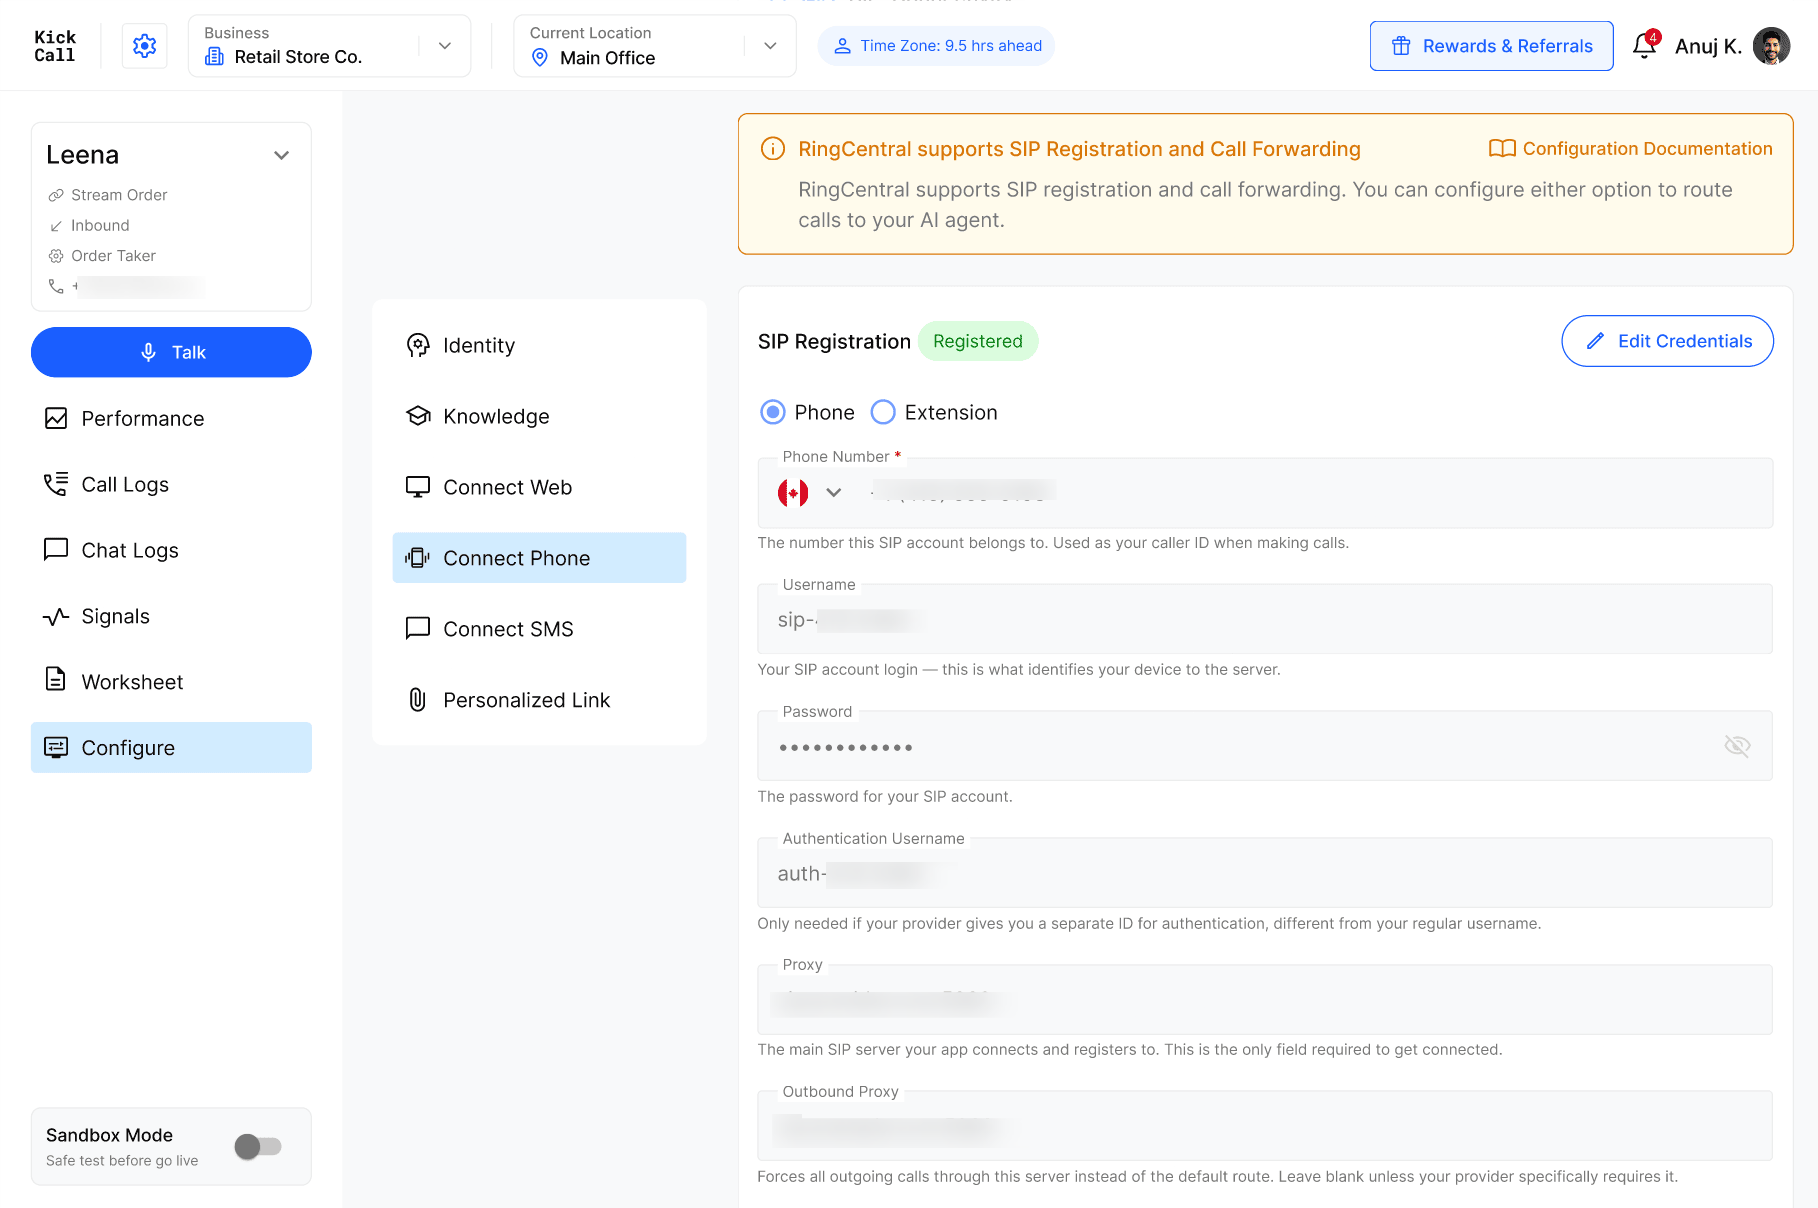Start a Talk session
The width and height of the screenshot is (1818, 1208).
(x=171, y=352)
